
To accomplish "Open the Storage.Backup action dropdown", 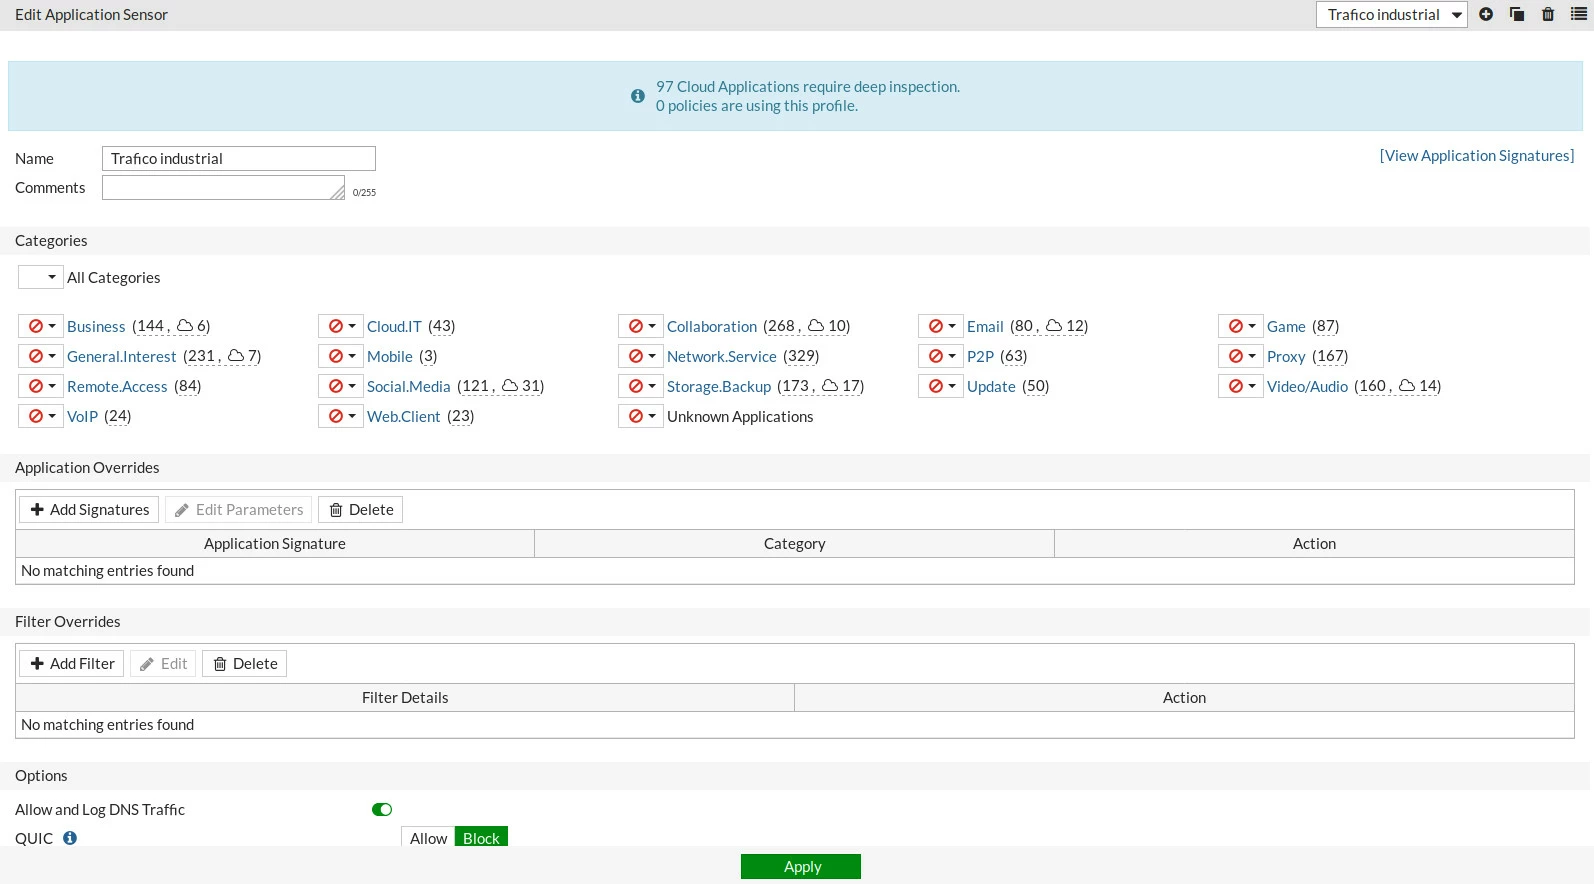I will point(641,386).
